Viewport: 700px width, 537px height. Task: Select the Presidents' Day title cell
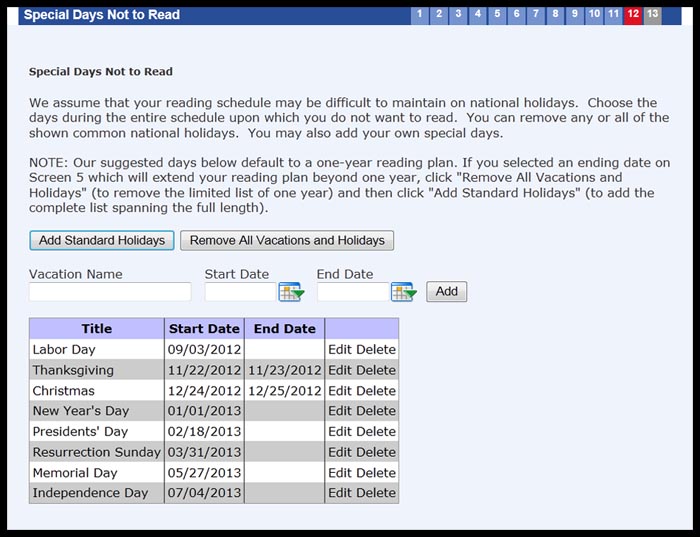(97, 432)
